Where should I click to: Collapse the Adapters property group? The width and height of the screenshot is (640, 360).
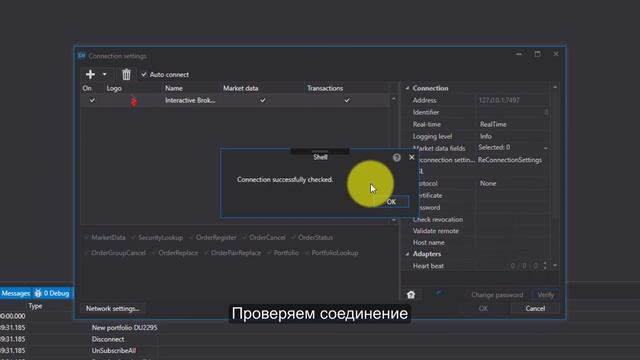[407, 254]
